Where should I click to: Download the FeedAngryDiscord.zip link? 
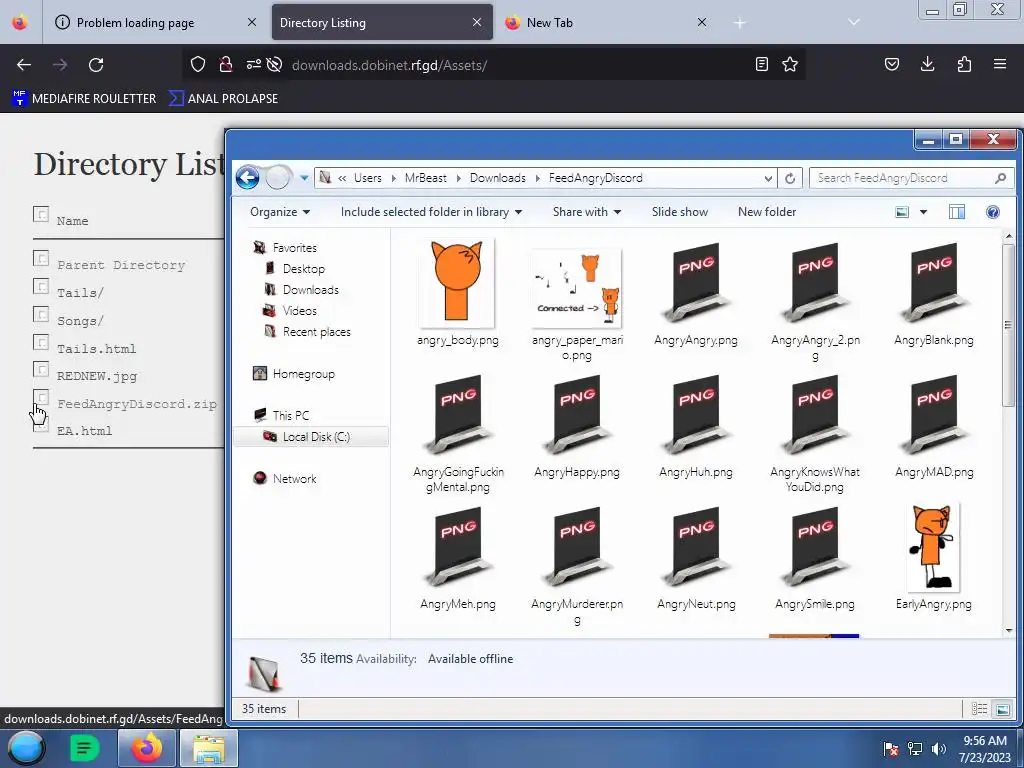(136, 404)
